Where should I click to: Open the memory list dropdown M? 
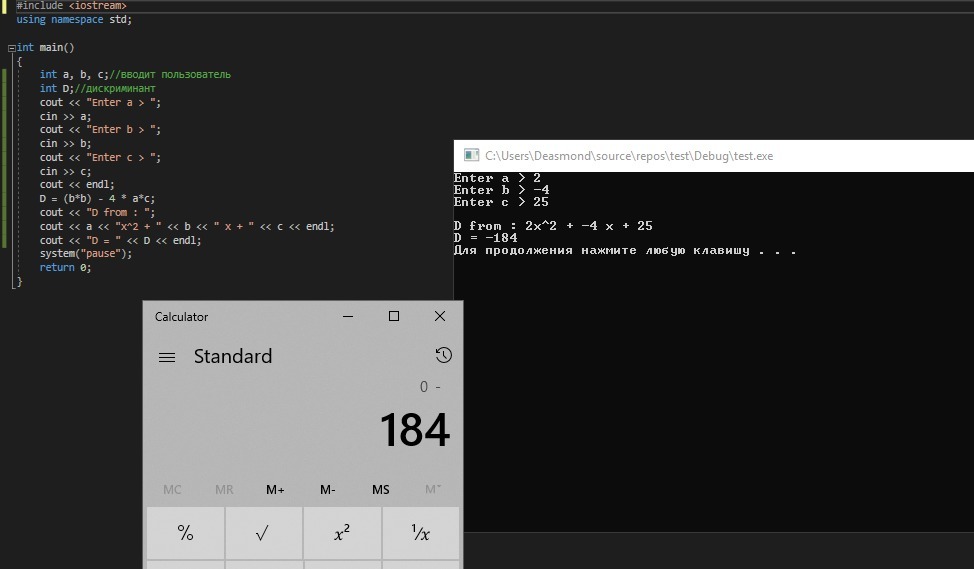click(433, 489)
